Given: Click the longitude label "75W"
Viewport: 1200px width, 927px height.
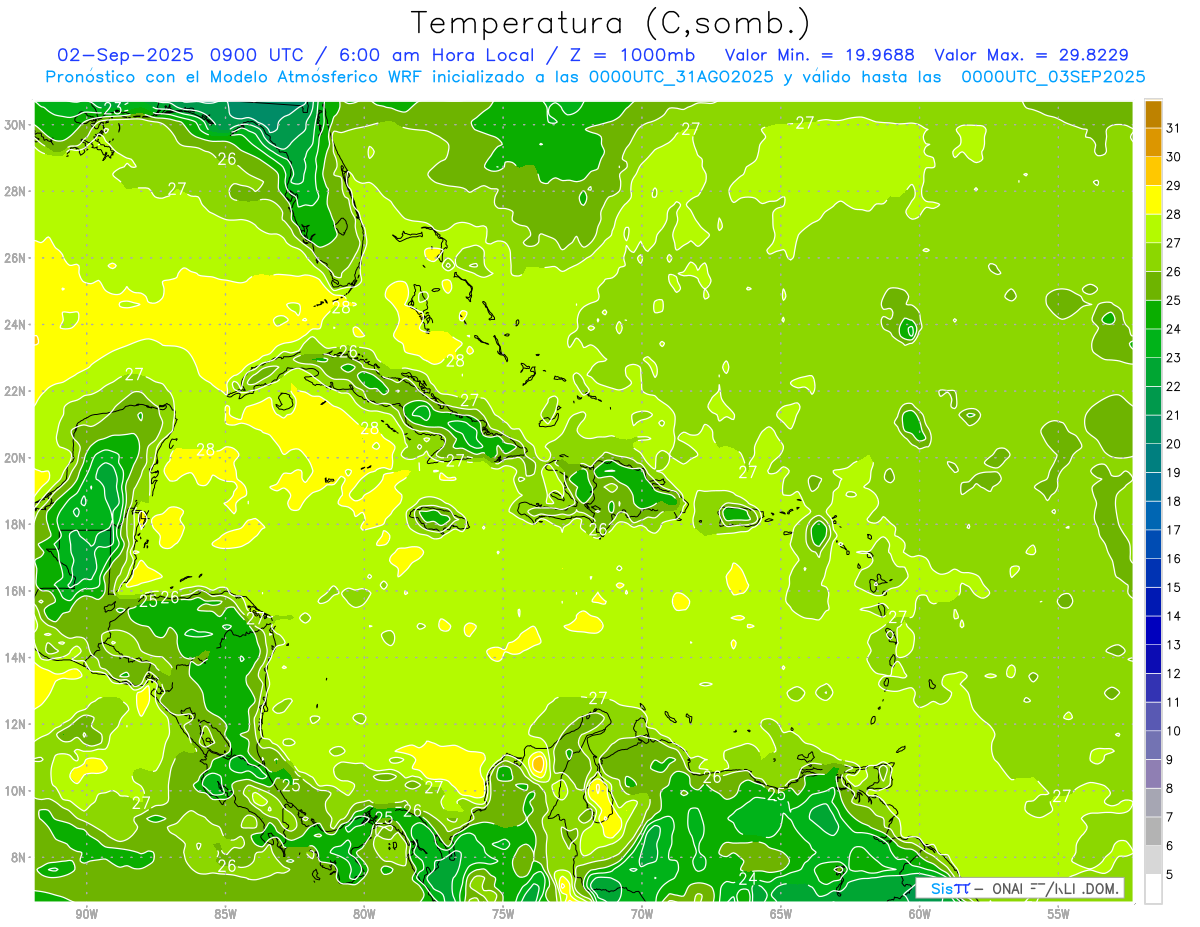Looking at the screenshot, I should point(503,914).
